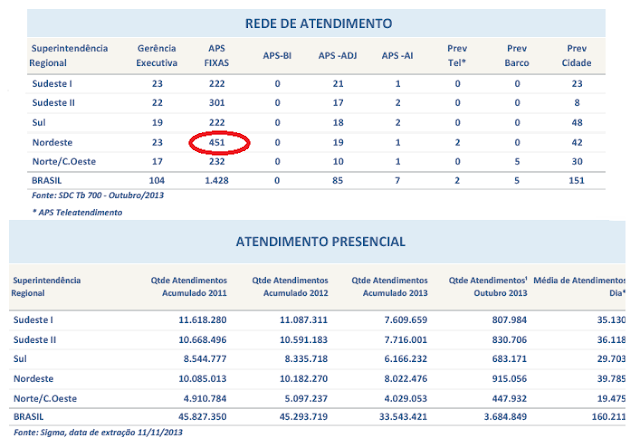Click the "Qtde Atendimentos Outubro 2013" column header
640x438 pixels.
pyautogui.click(x=488, y=287)
